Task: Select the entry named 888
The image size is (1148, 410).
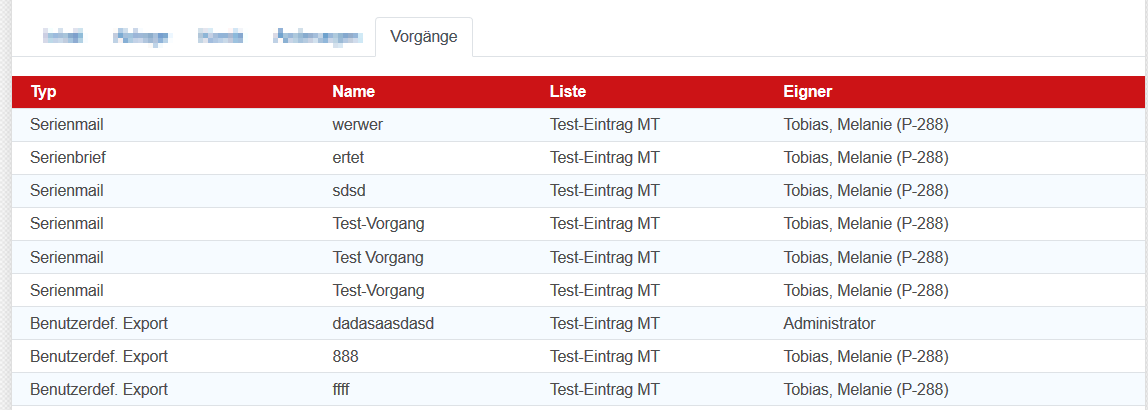Action: click(x=346, y=356)
